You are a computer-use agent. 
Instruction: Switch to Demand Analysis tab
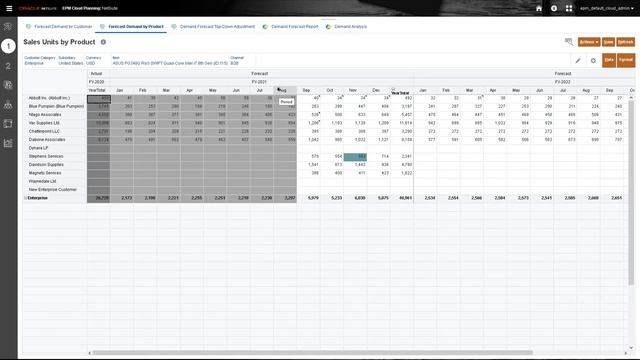[347, 27]
